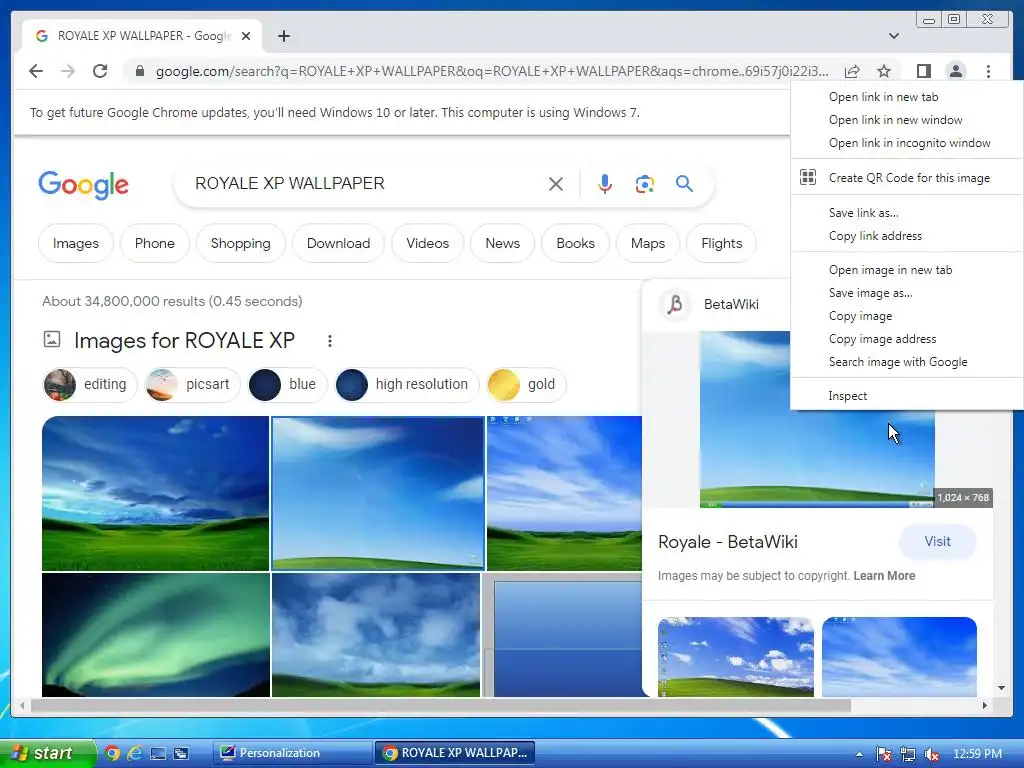Bookmark this page with the star icon

point(884,71)
